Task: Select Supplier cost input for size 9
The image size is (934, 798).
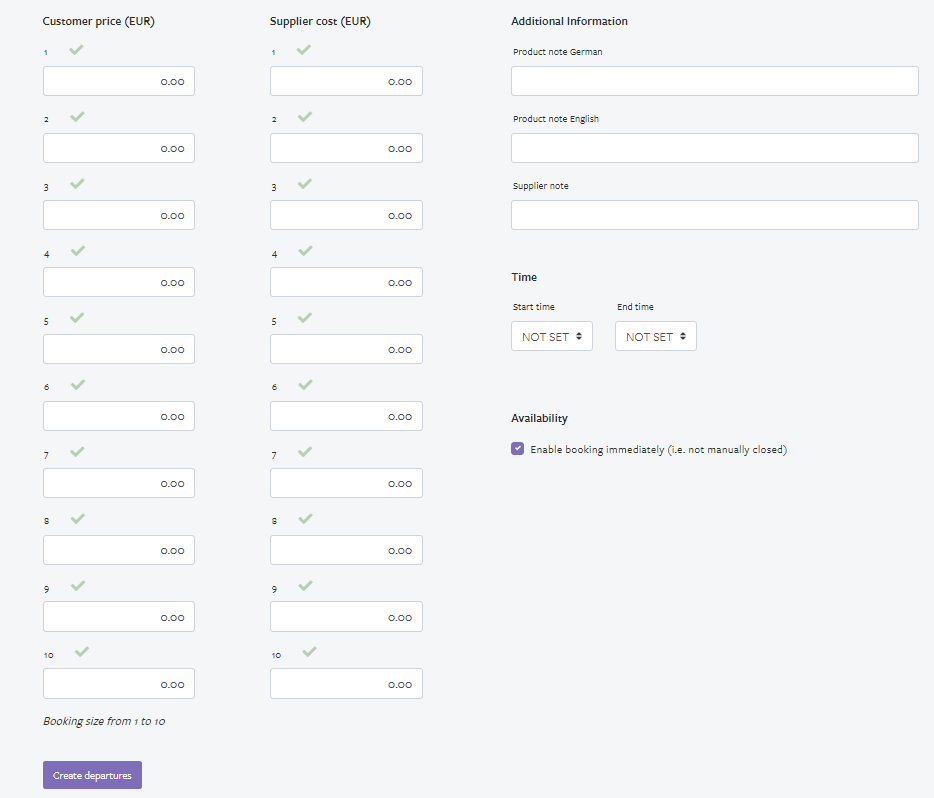Action: point(346,617)
